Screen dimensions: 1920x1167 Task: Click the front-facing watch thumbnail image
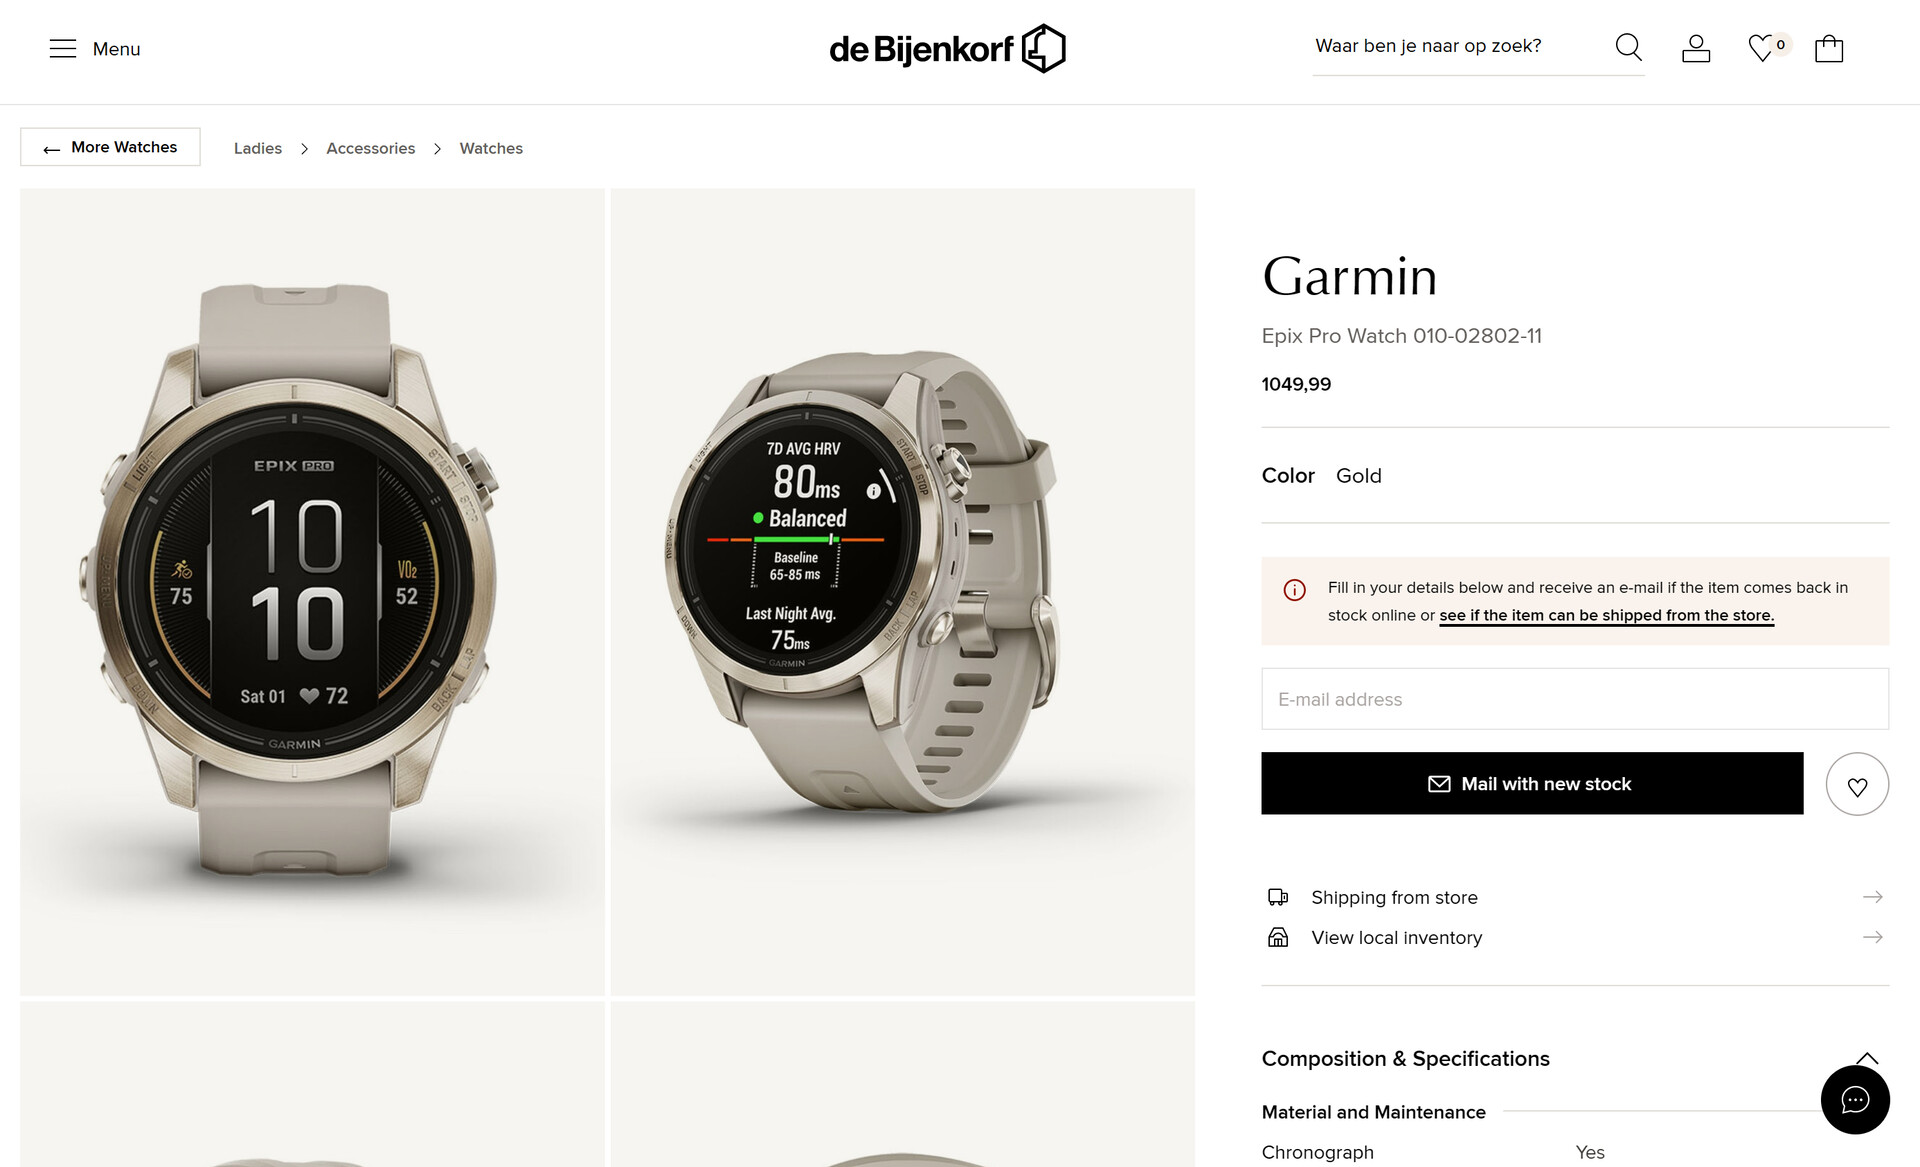pyautogui.click(x=313, y=591)
